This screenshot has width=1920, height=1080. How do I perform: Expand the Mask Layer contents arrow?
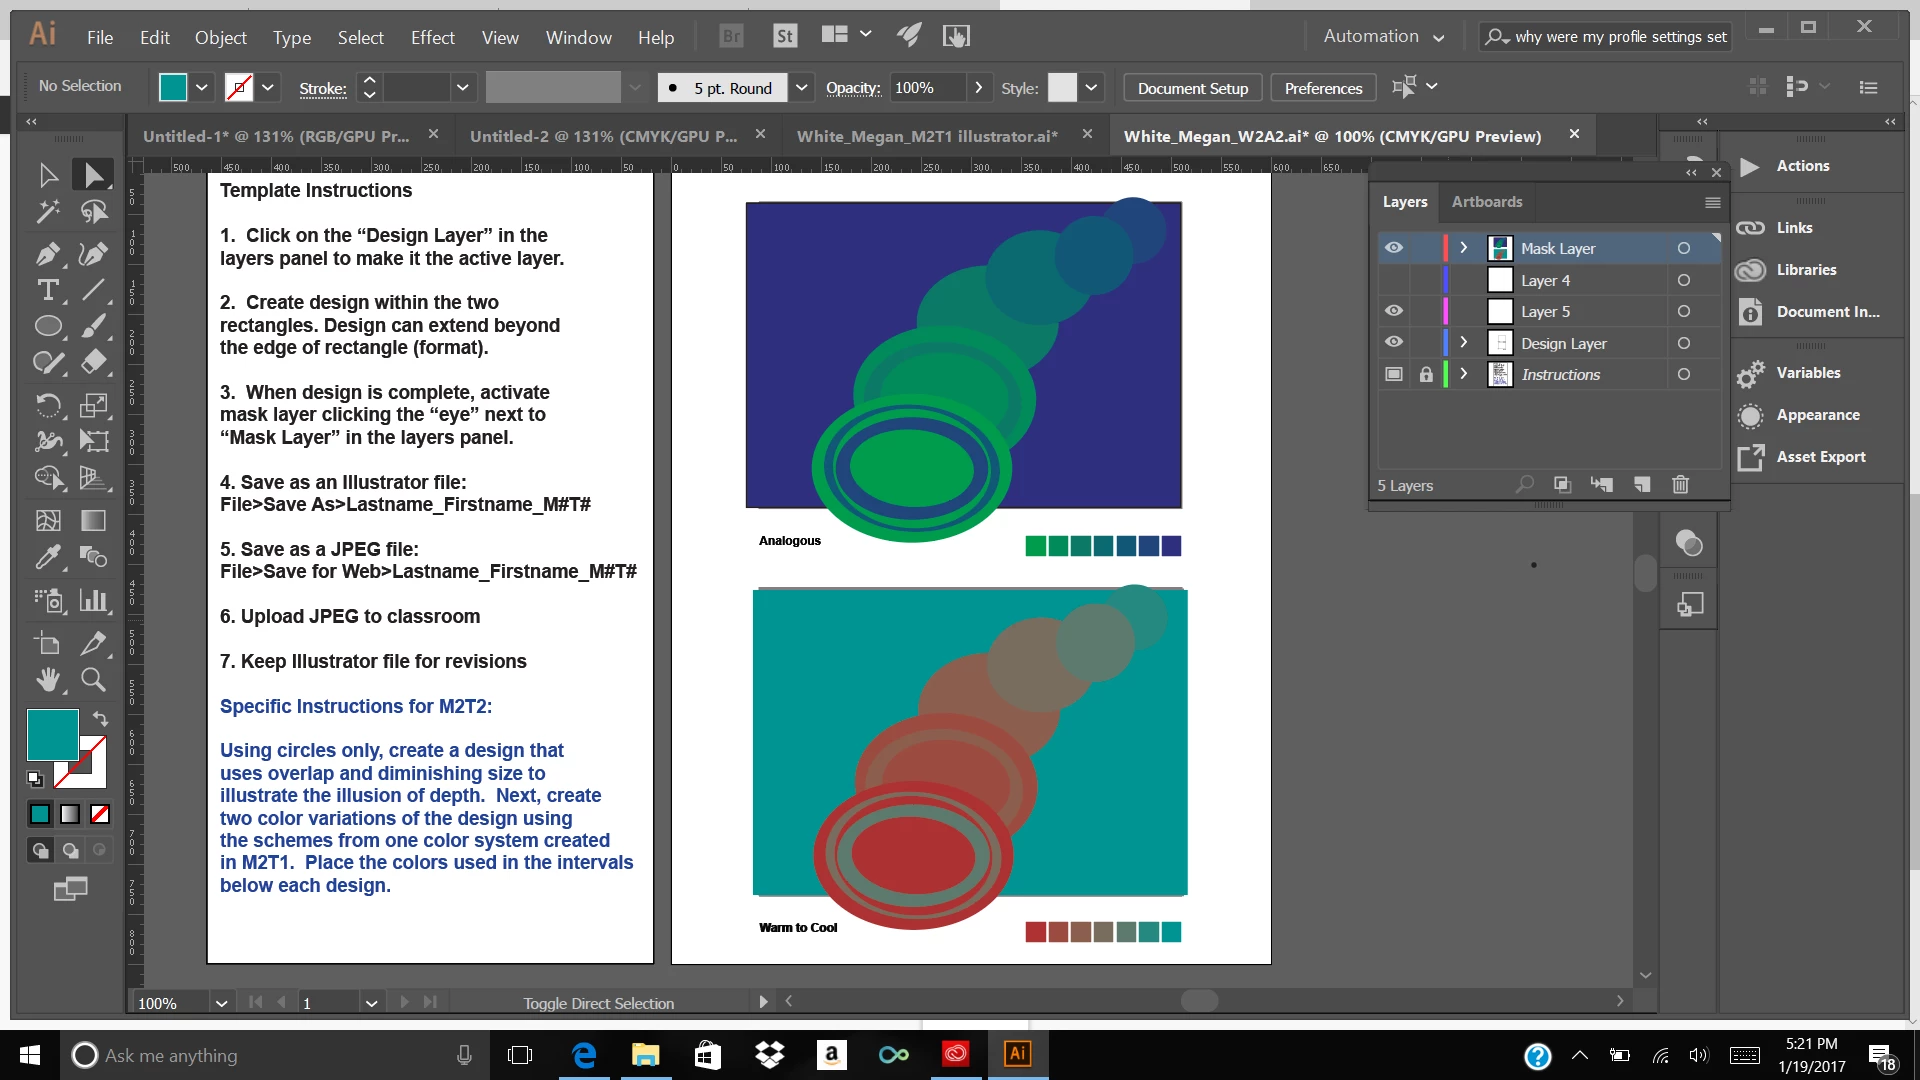pyautogui.click(x=1463, y=248)
